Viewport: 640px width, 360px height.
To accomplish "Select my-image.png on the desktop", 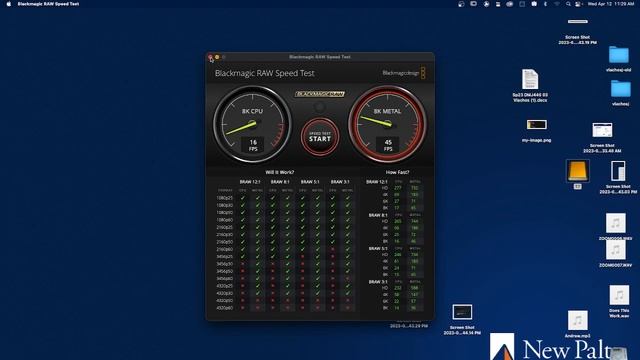I will pos(536,131).
